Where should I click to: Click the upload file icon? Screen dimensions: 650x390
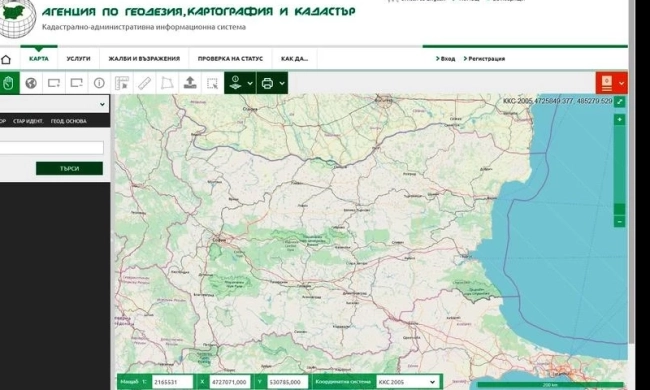[x=190, y=83]
